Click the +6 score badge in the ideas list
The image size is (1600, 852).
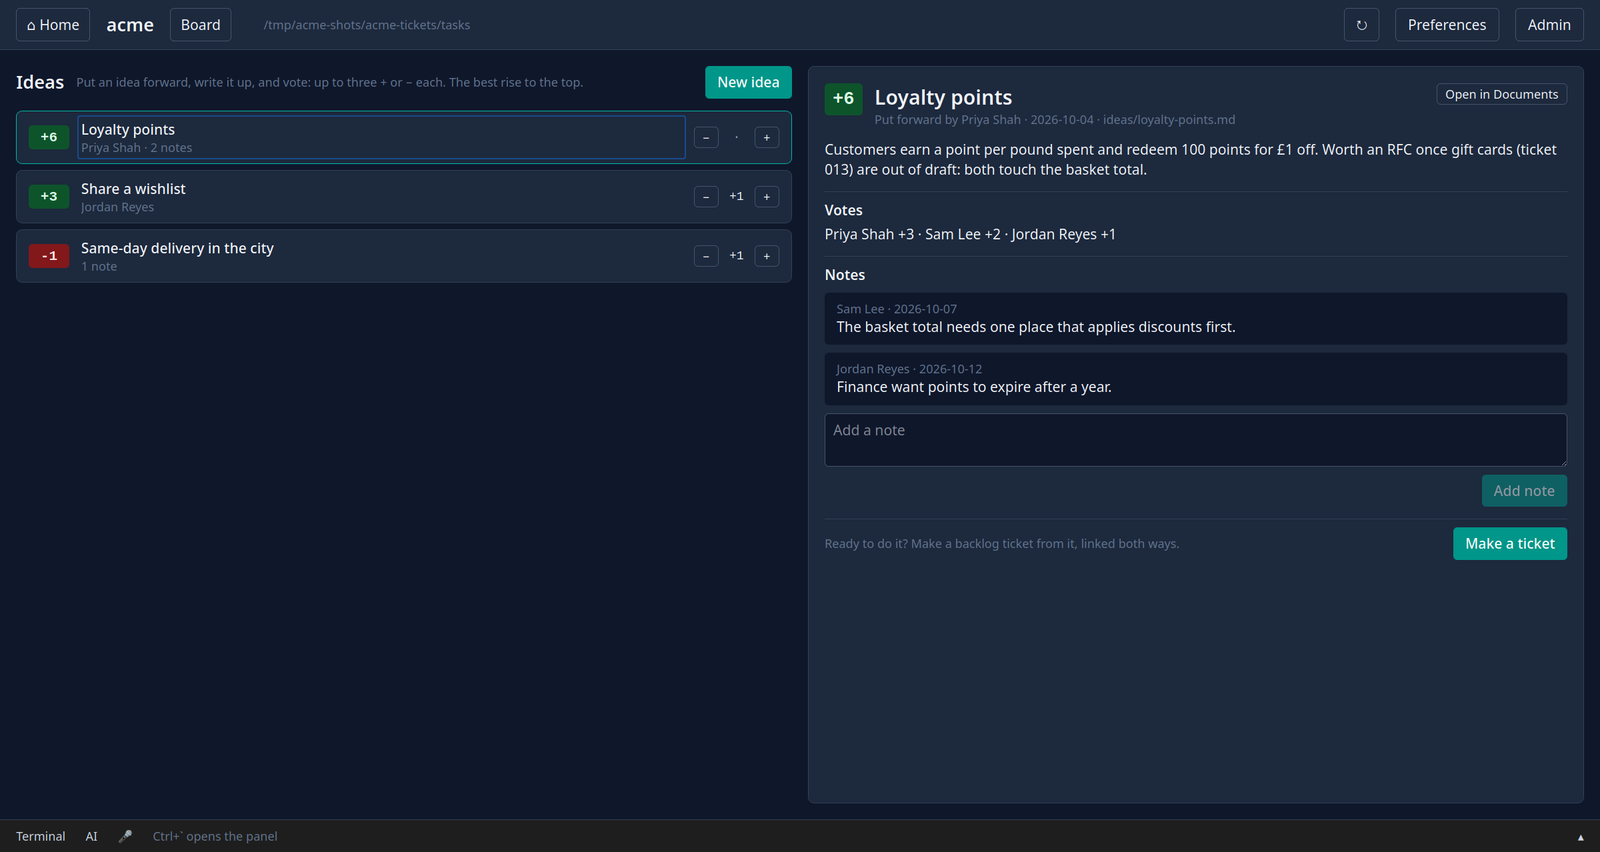tap(49, 137)
